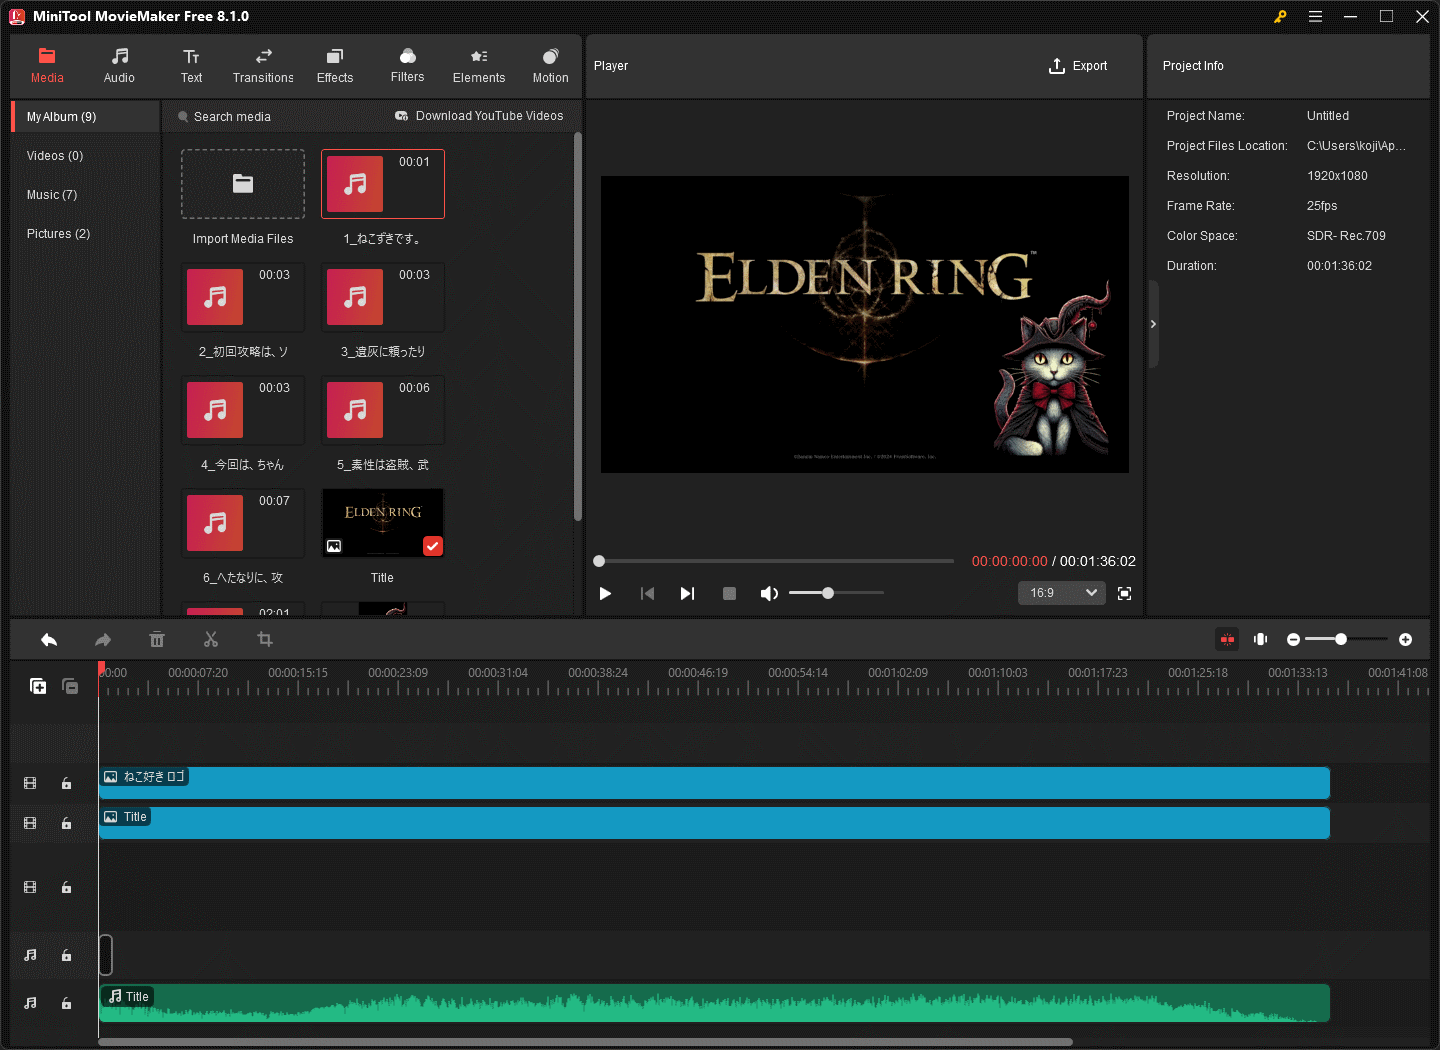Click the crop icon
Viewport: 1440px width, 1050px height.
[x=265, y=640]
